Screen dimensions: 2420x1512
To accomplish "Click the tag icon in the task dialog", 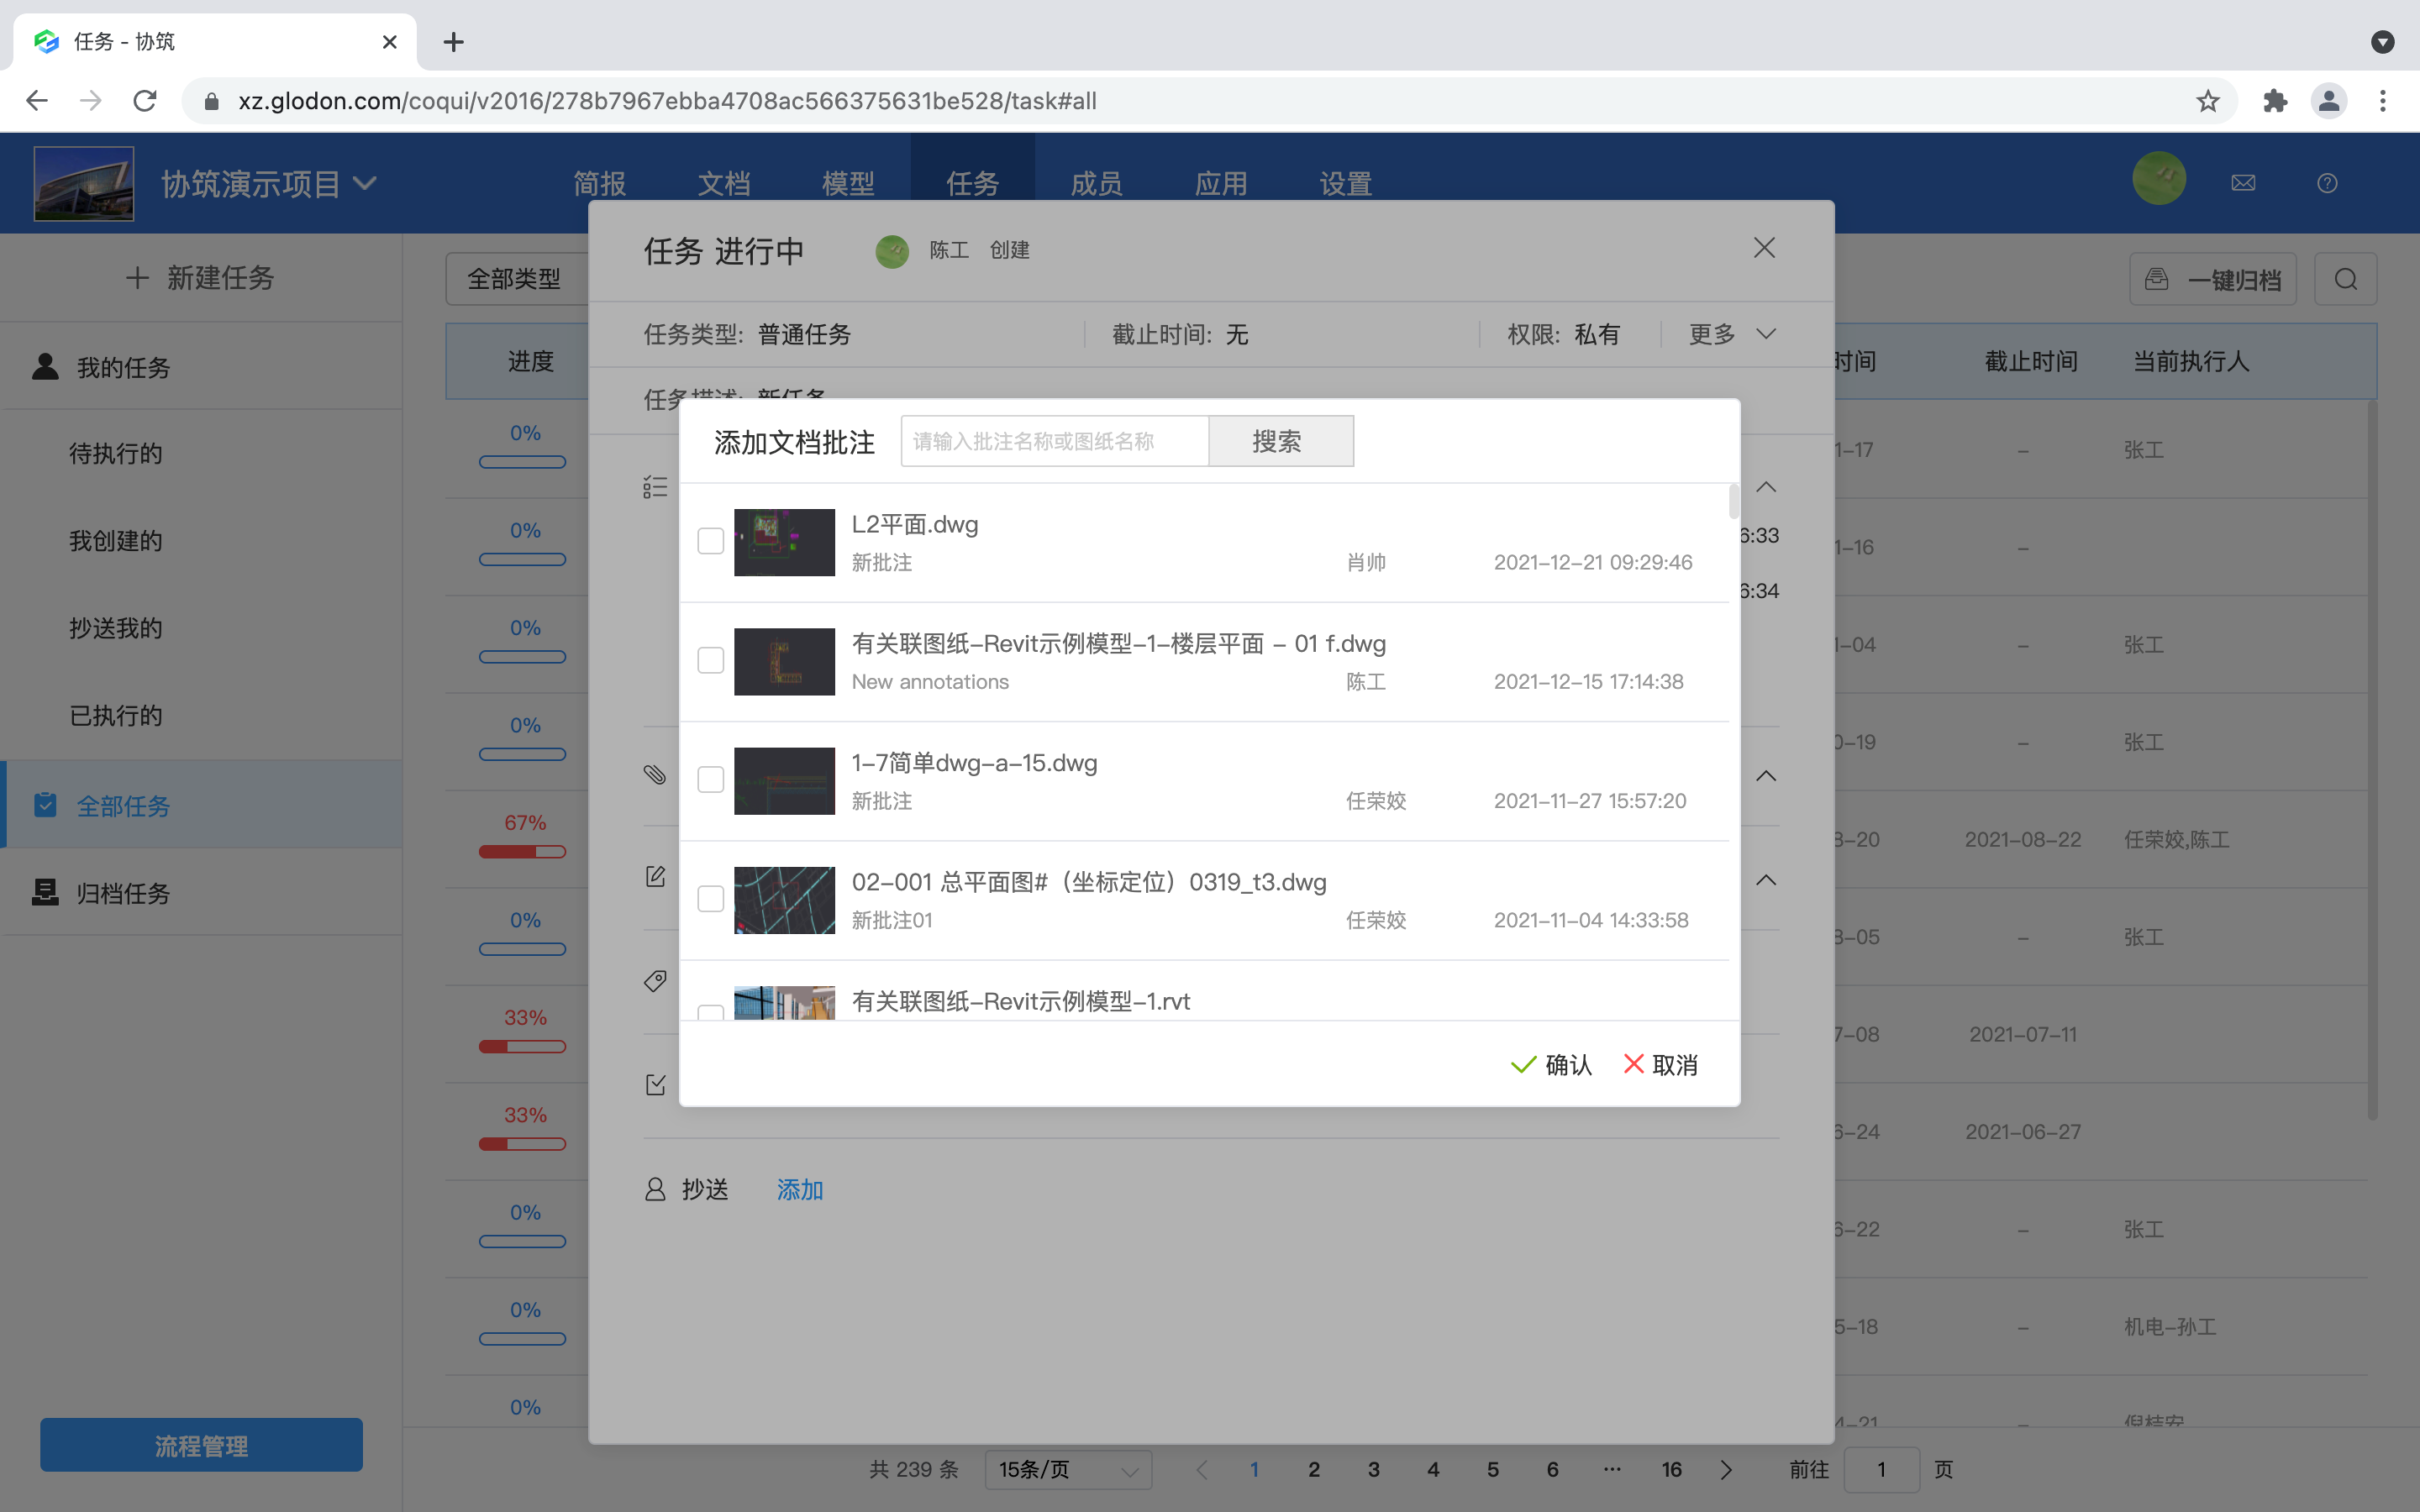I will [x=655, y=981].
